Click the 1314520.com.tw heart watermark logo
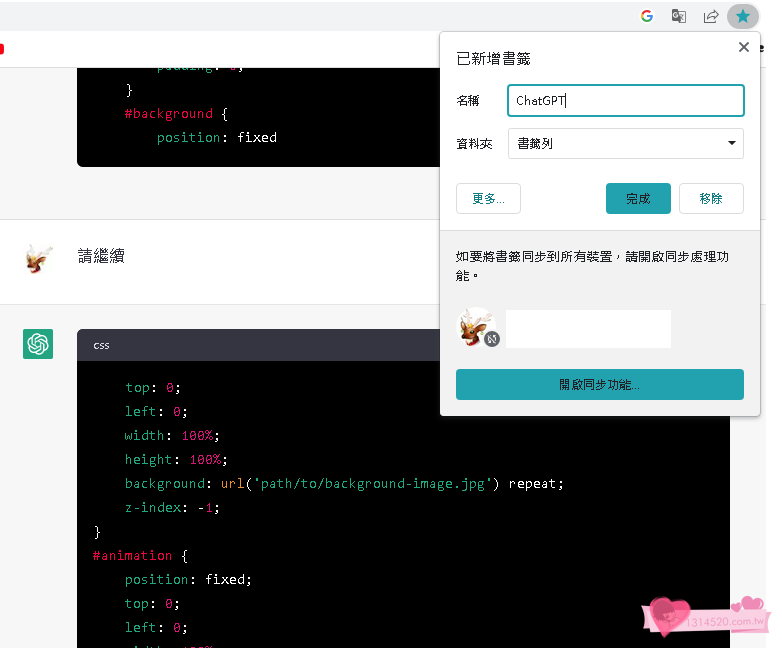The image size is (782, 648). coord(699,619)
